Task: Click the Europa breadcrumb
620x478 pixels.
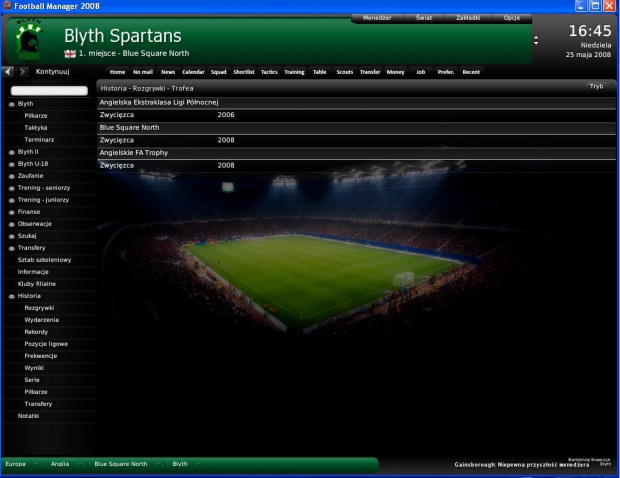Action: [x=15, y=464]
